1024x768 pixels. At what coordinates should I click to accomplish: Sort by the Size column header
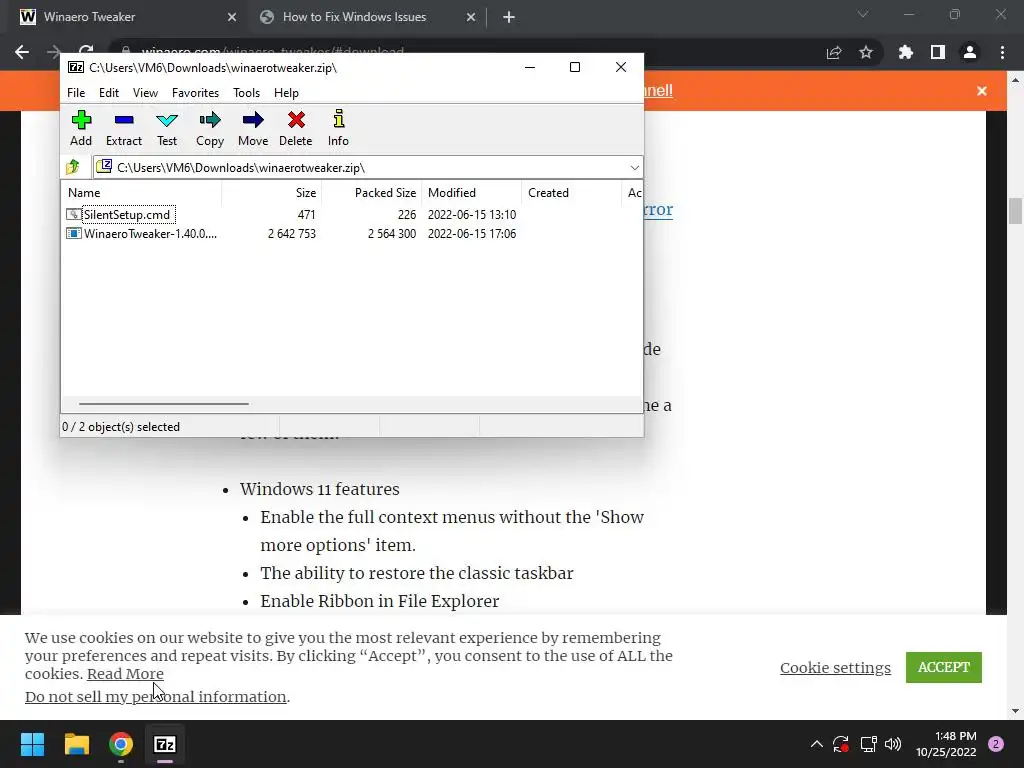coord(272,193)
